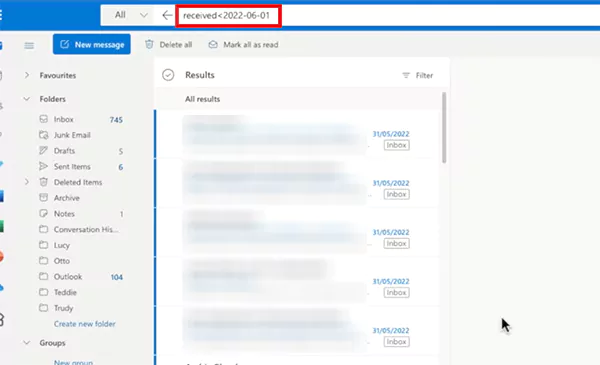Collapse the Groups section
This screenshot has width=600, height=365.
(26, 343)
